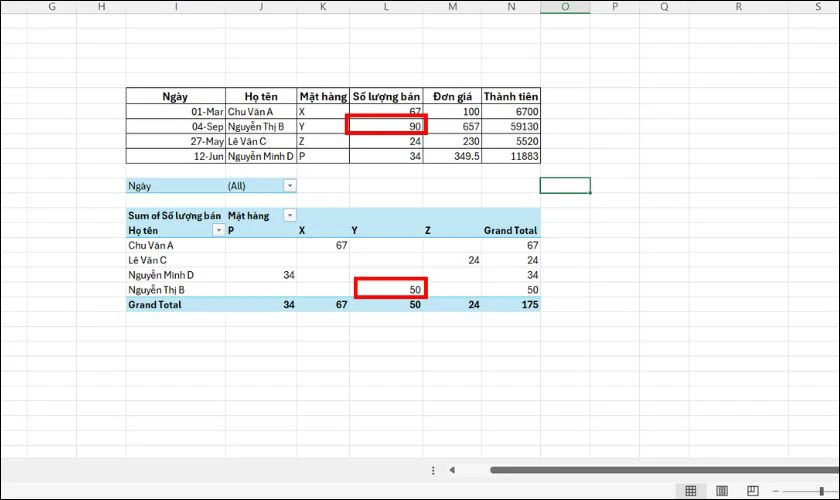Select 'Chu Văn A' row in the pivot table
Image resolution: width=840 pixels, height=500 pixels.
click(x=176, y=245)
